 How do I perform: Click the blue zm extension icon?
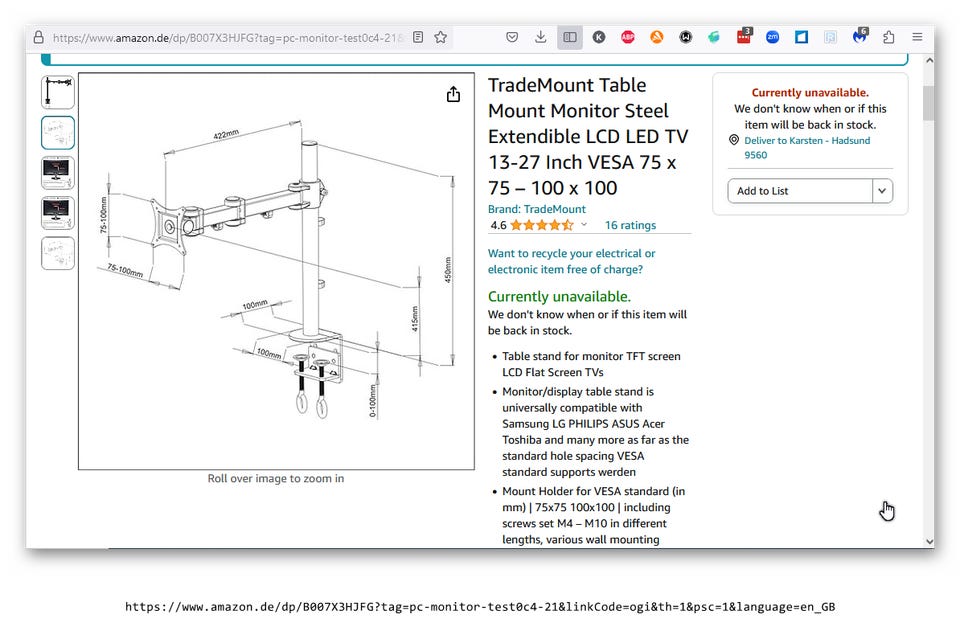coord(773,37)
